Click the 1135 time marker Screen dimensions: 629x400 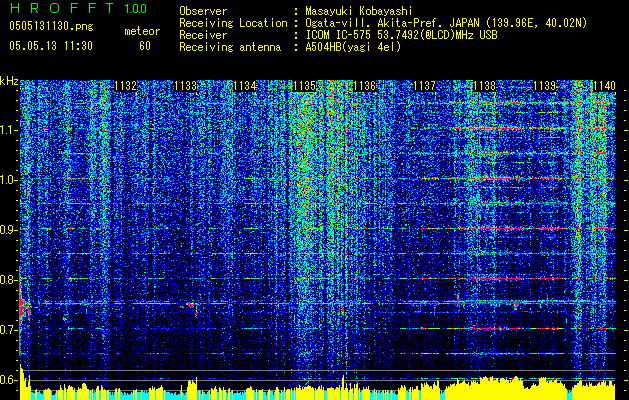point(305,86)
